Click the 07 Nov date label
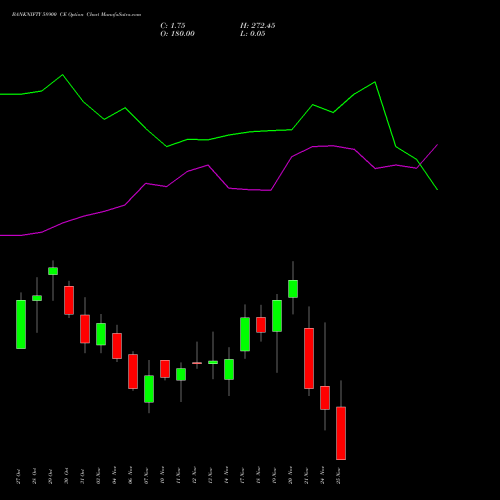Viewport: 500px width, 500px height. coord(146,476)
